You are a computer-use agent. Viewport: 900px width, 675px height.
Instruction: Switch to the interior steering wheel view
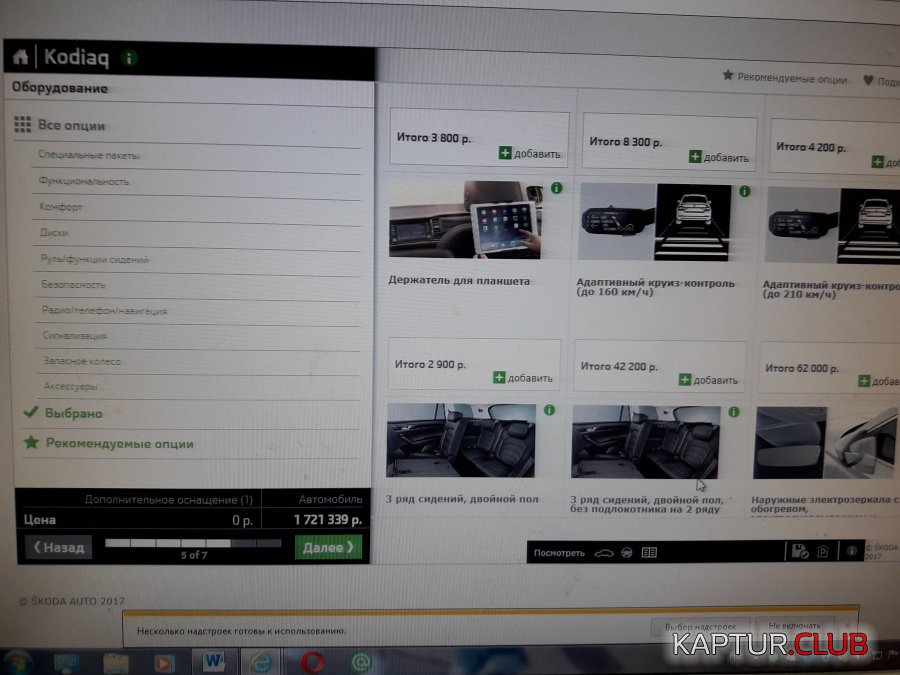tap(627, 553)
